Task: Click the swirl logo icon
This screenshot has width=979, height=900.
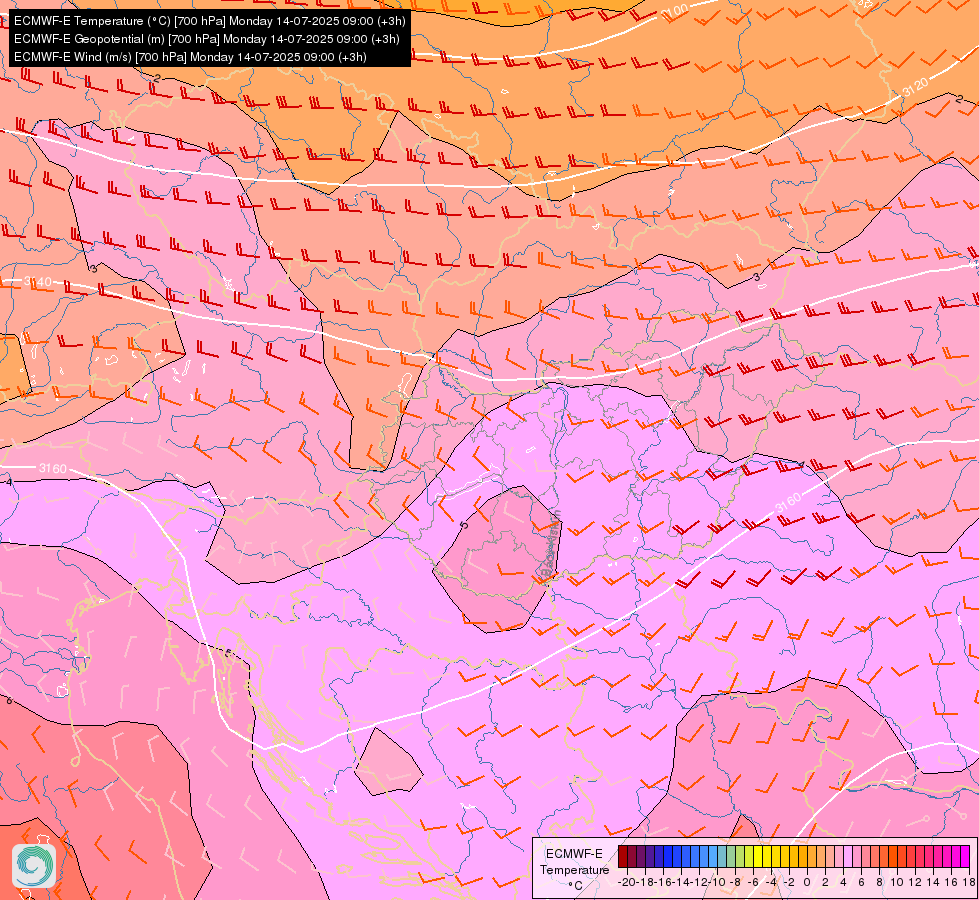Action: 34,865
